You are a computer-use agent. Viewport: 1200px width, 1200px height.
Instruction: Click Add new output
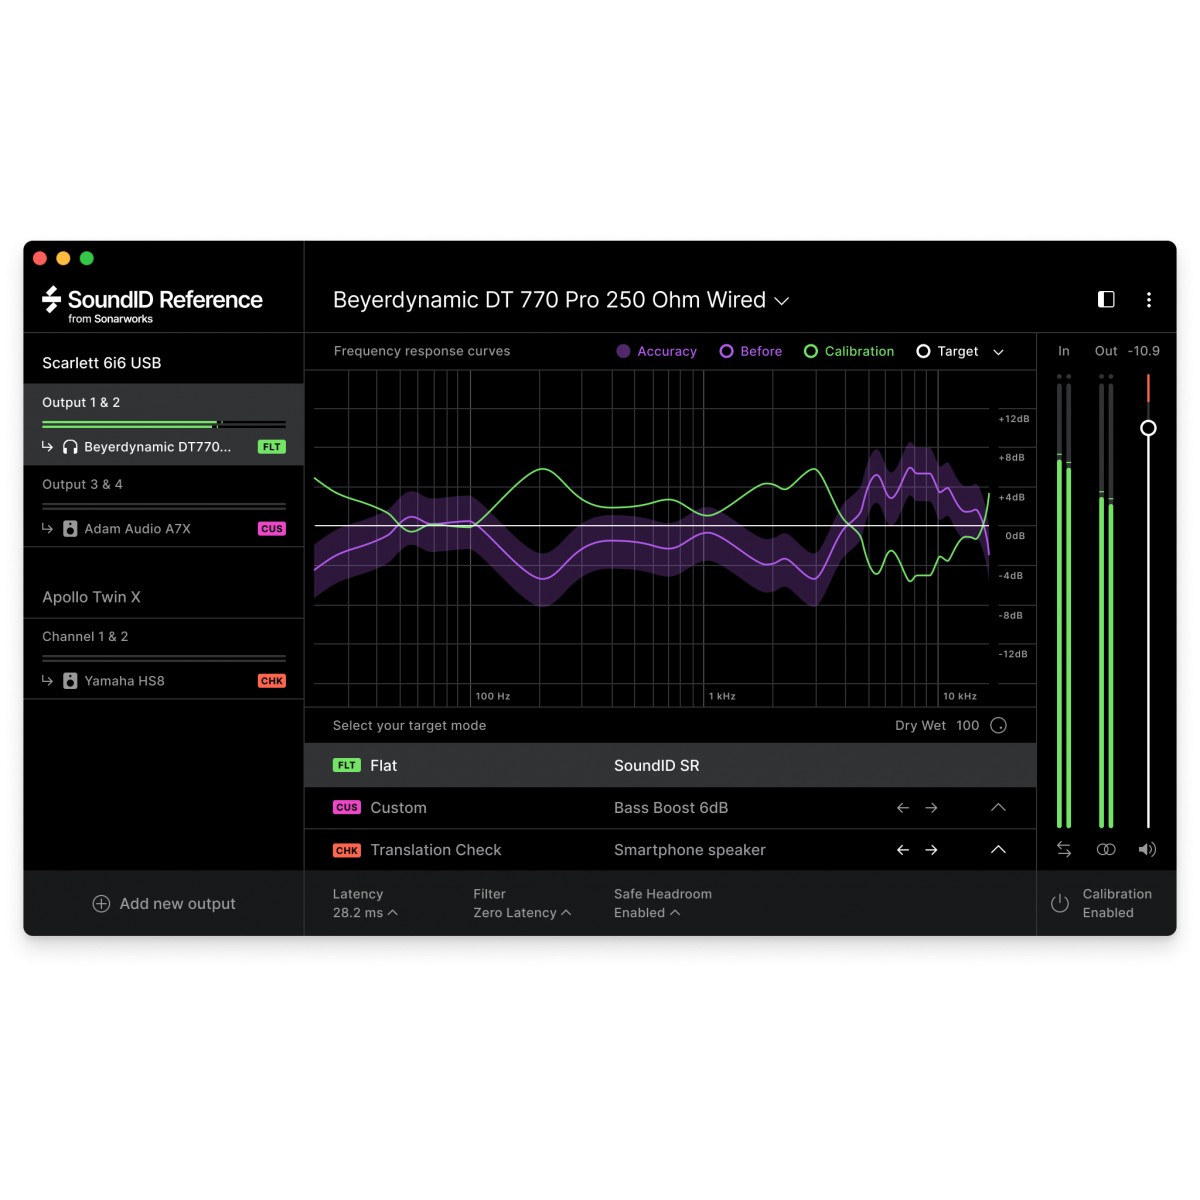click(163, 903)
